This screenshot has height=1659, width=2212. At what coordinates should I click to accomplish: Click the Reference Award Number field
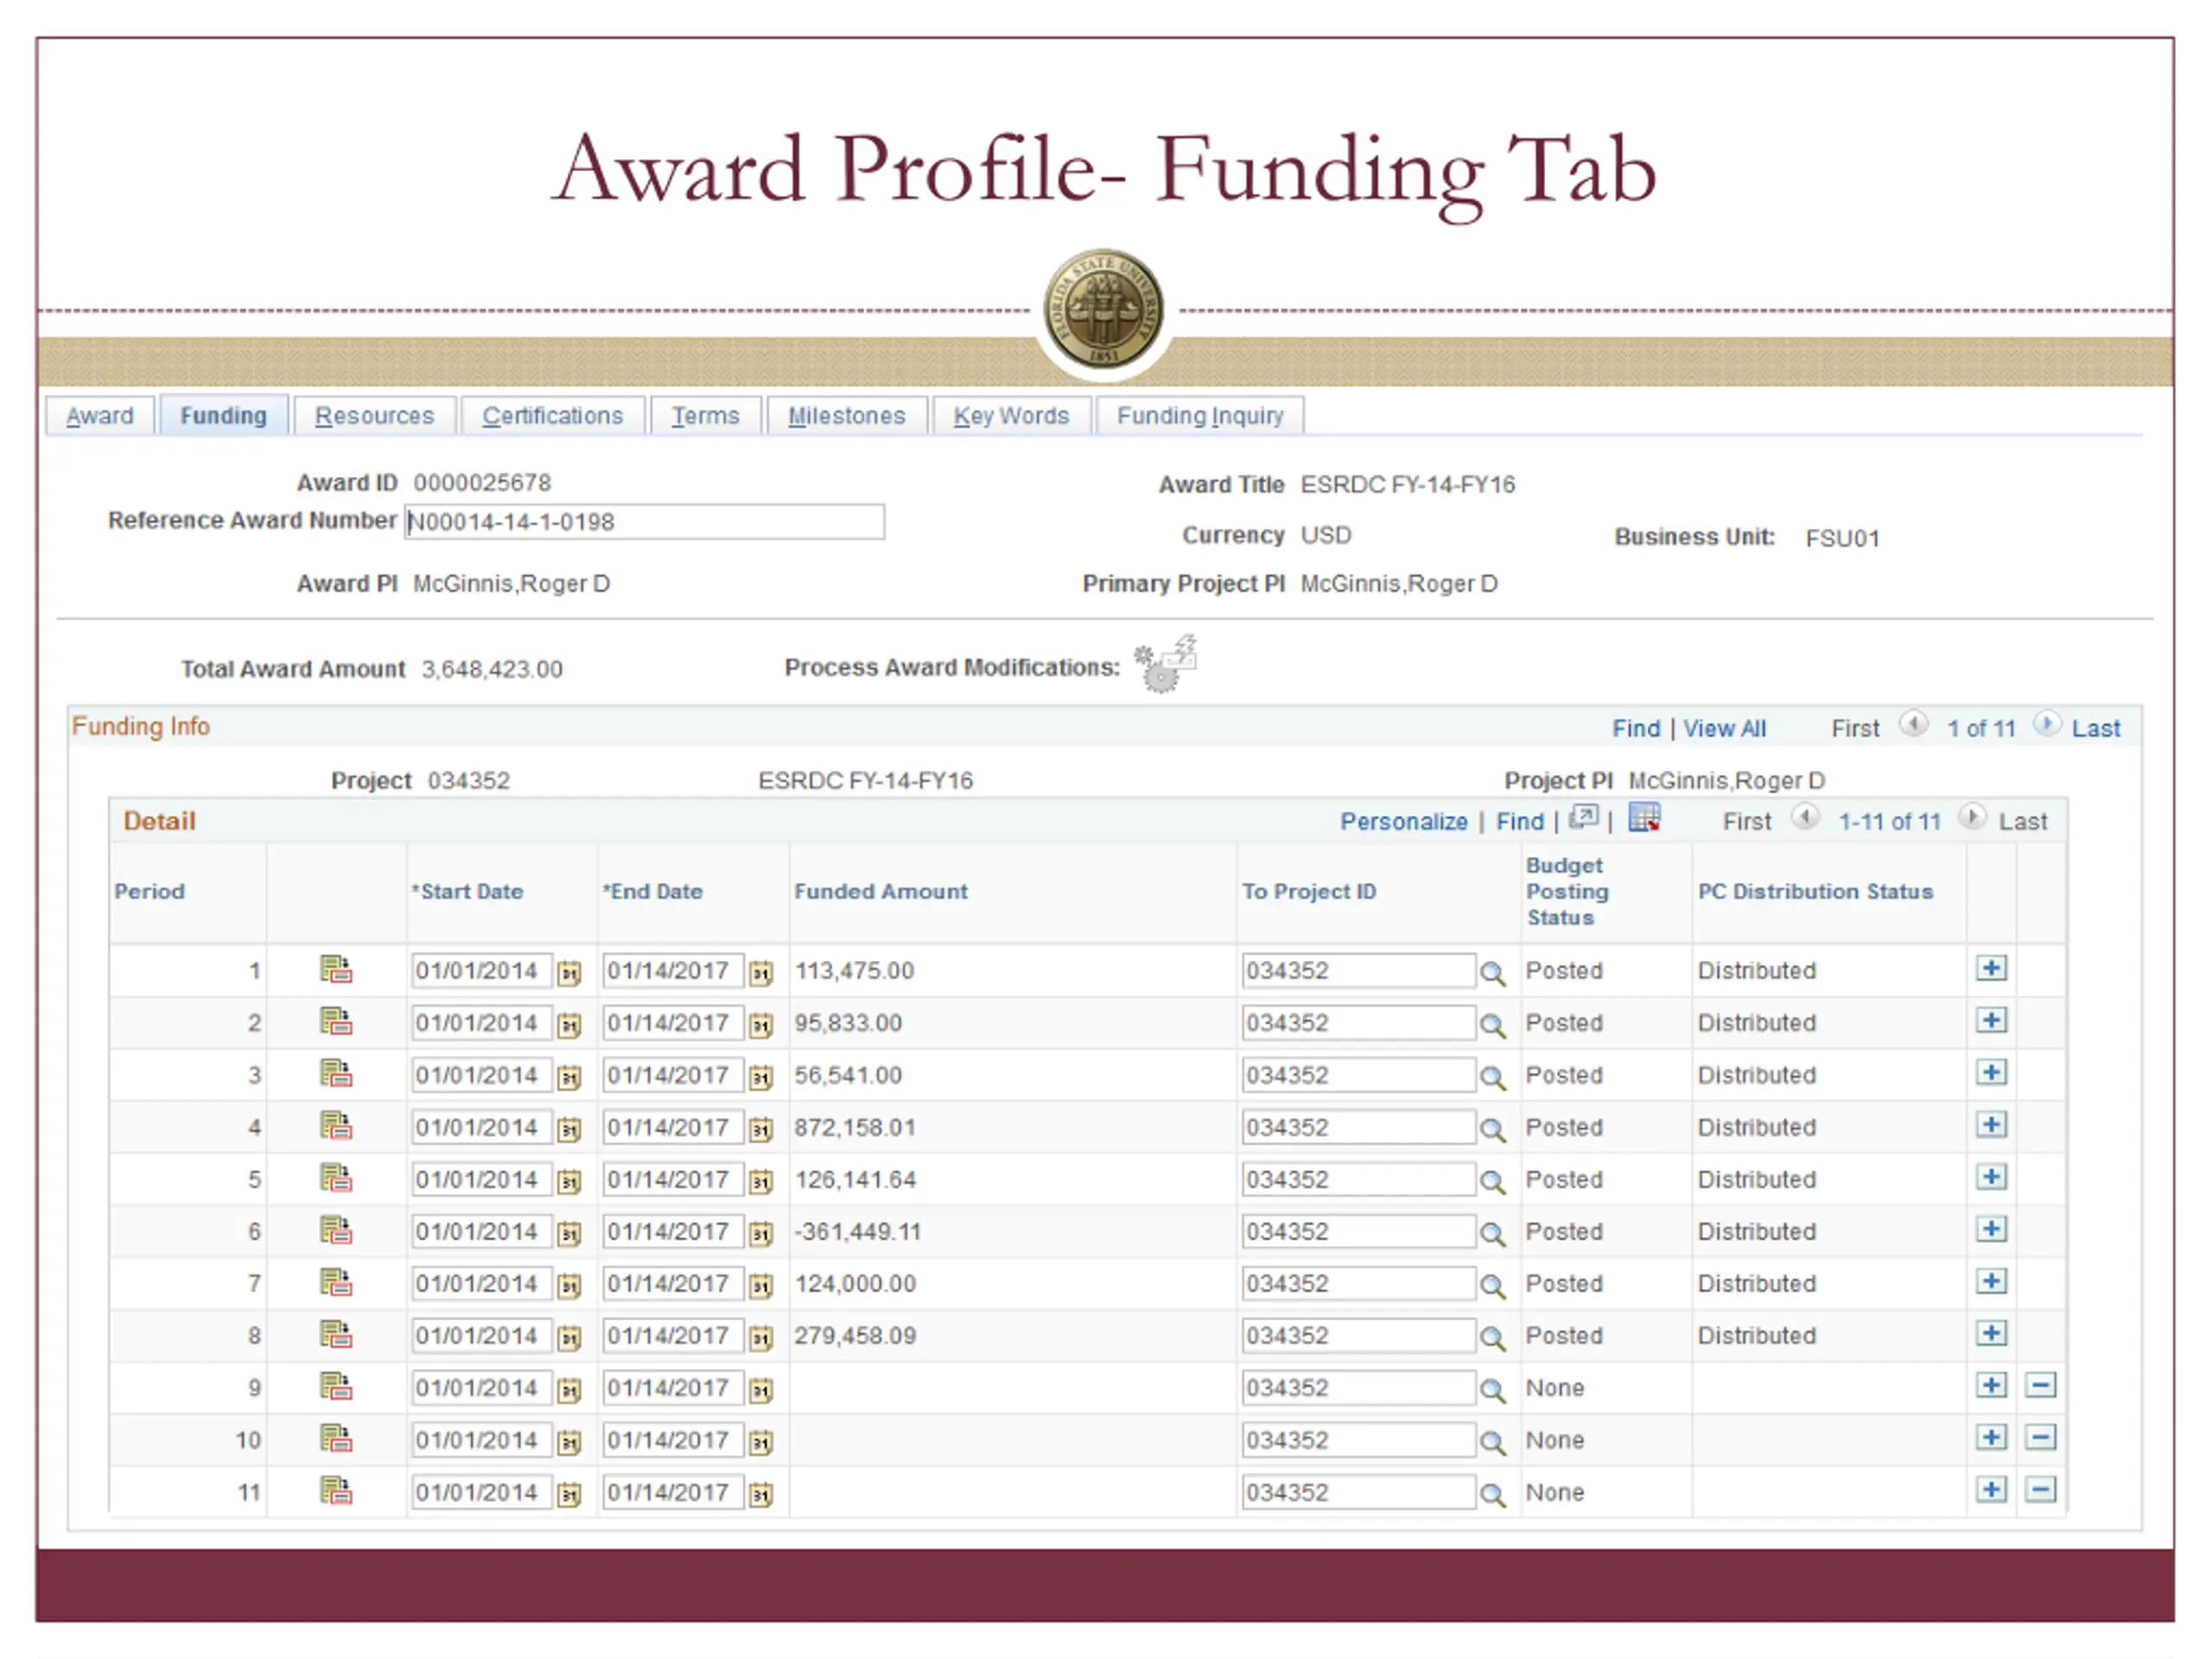tap(644, 521)
